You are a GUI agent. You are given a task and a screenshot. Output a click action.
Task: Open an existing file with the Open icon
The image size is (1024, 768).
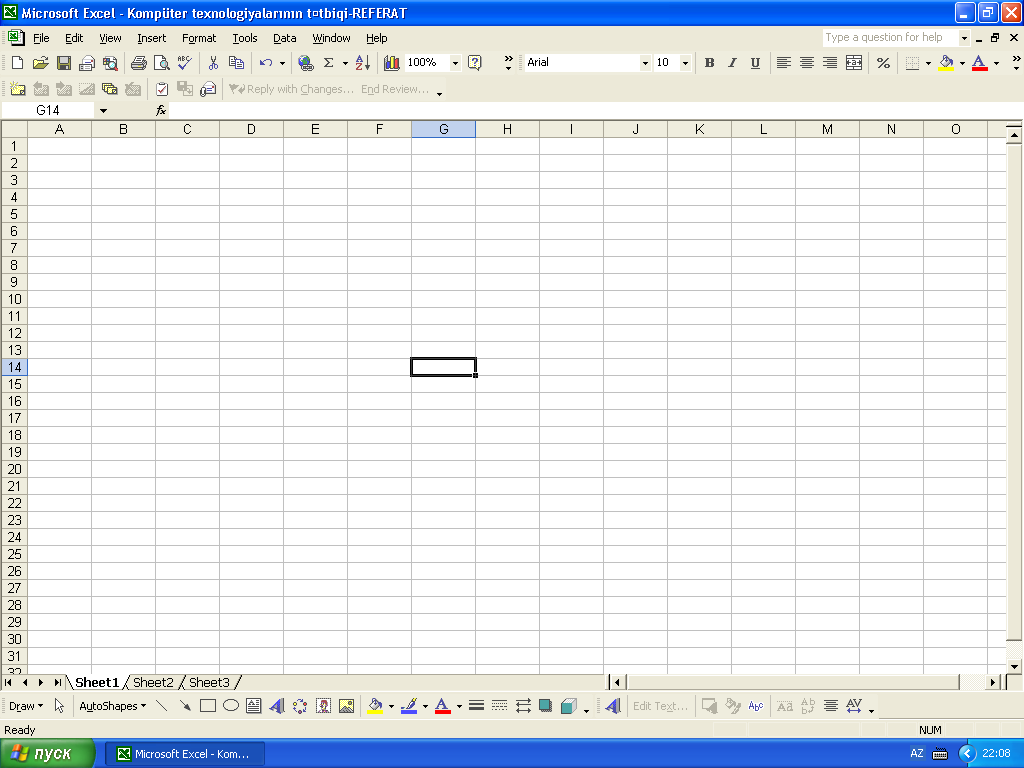pos(40,63)
